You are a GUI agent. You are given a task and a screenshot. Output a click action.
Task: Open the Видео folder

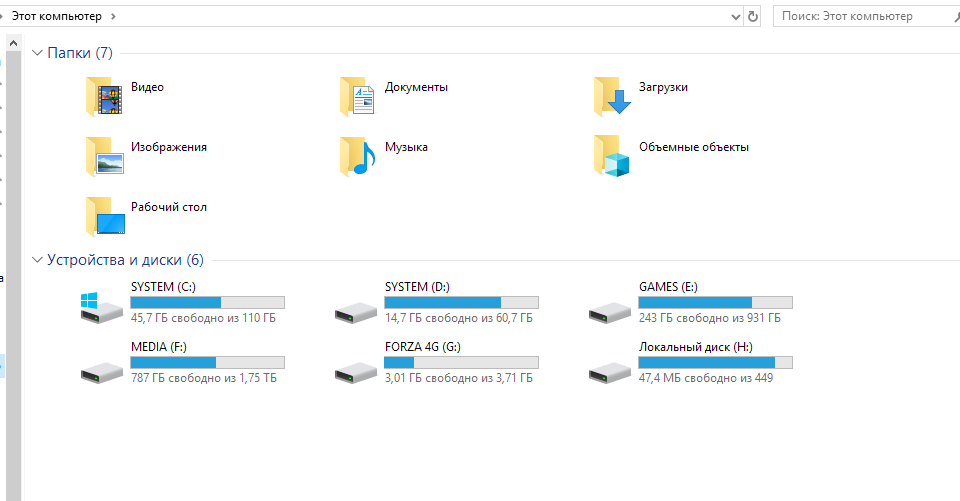pyautogui.click(x=147, y=87)
